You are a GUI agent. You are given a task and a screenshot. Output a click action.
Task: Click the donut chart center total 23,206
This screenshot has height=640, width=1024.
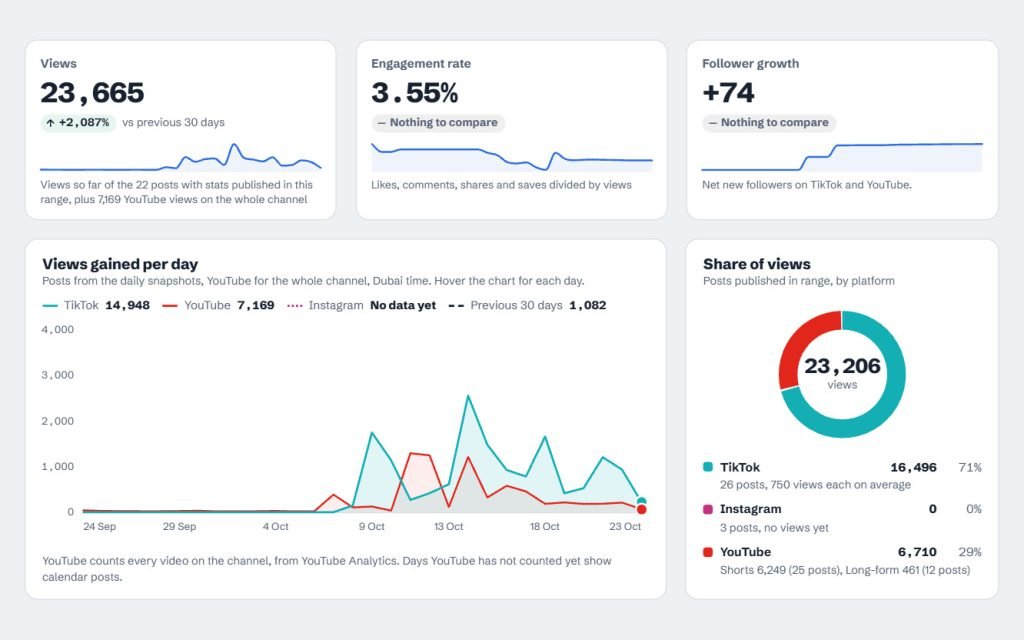[x=842, y=366]
